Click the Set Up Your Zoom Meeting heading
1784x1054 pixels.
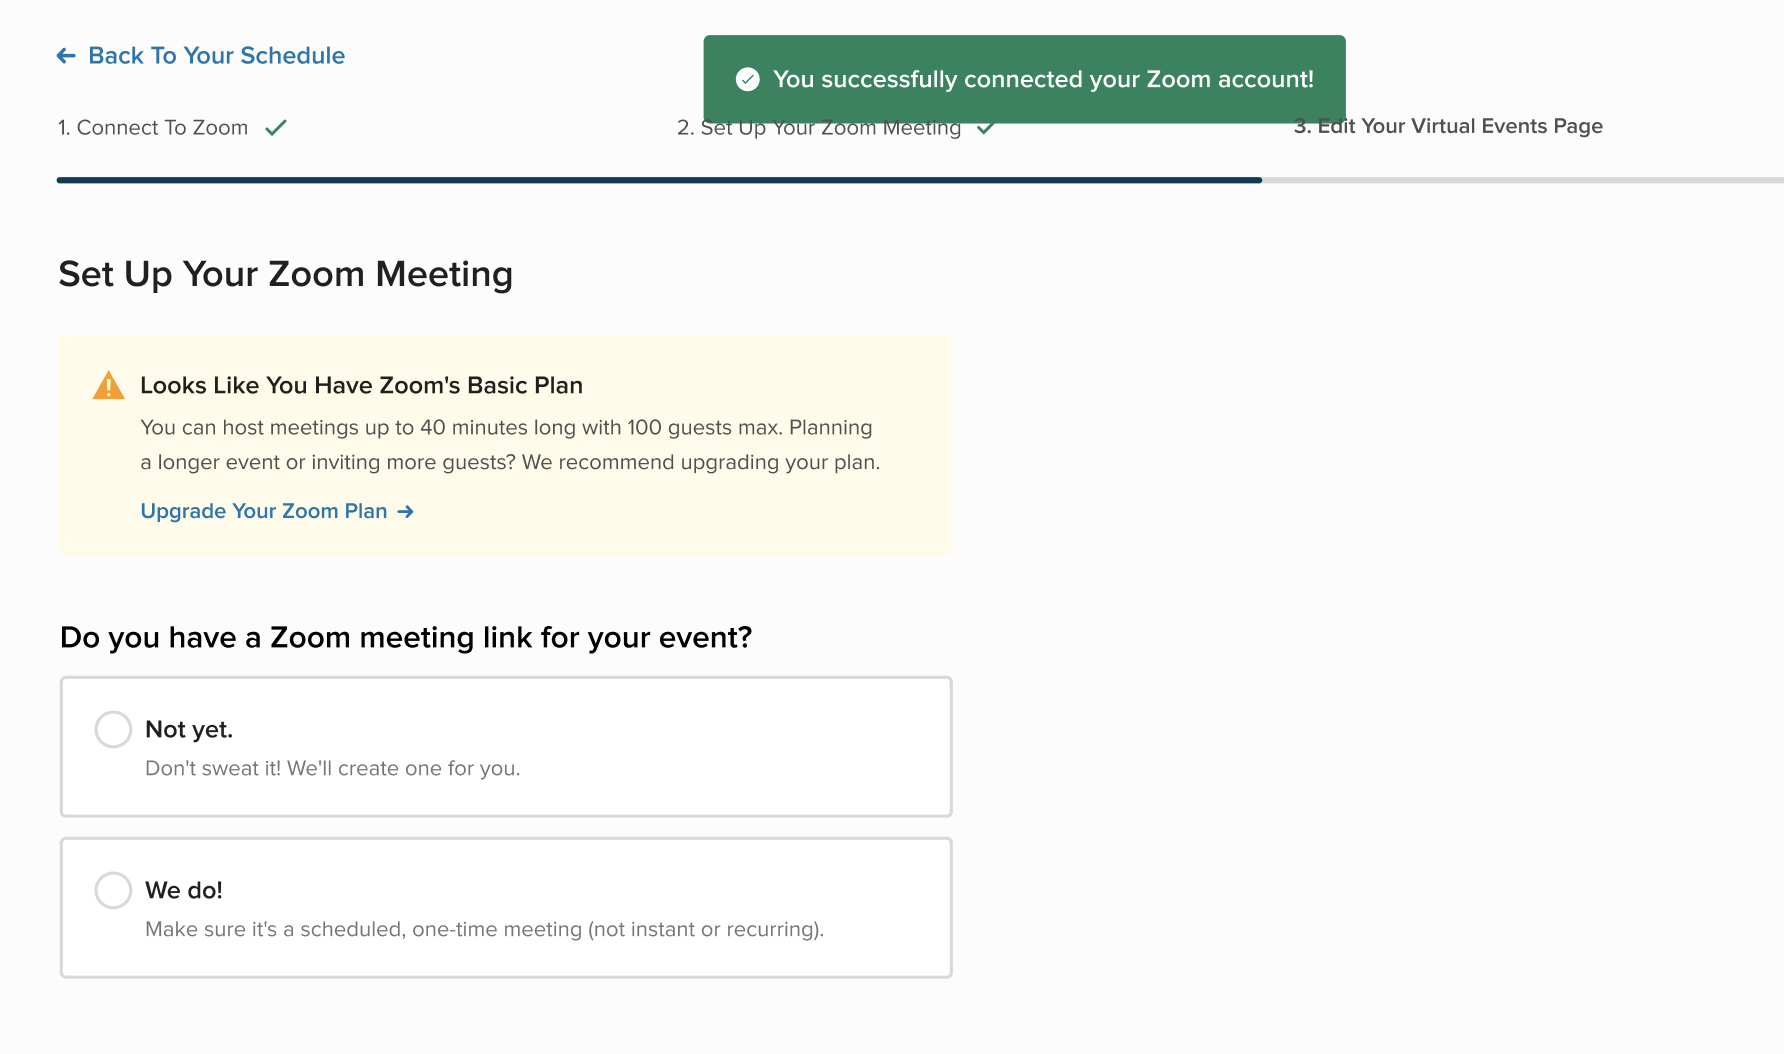tap(286, 274)
